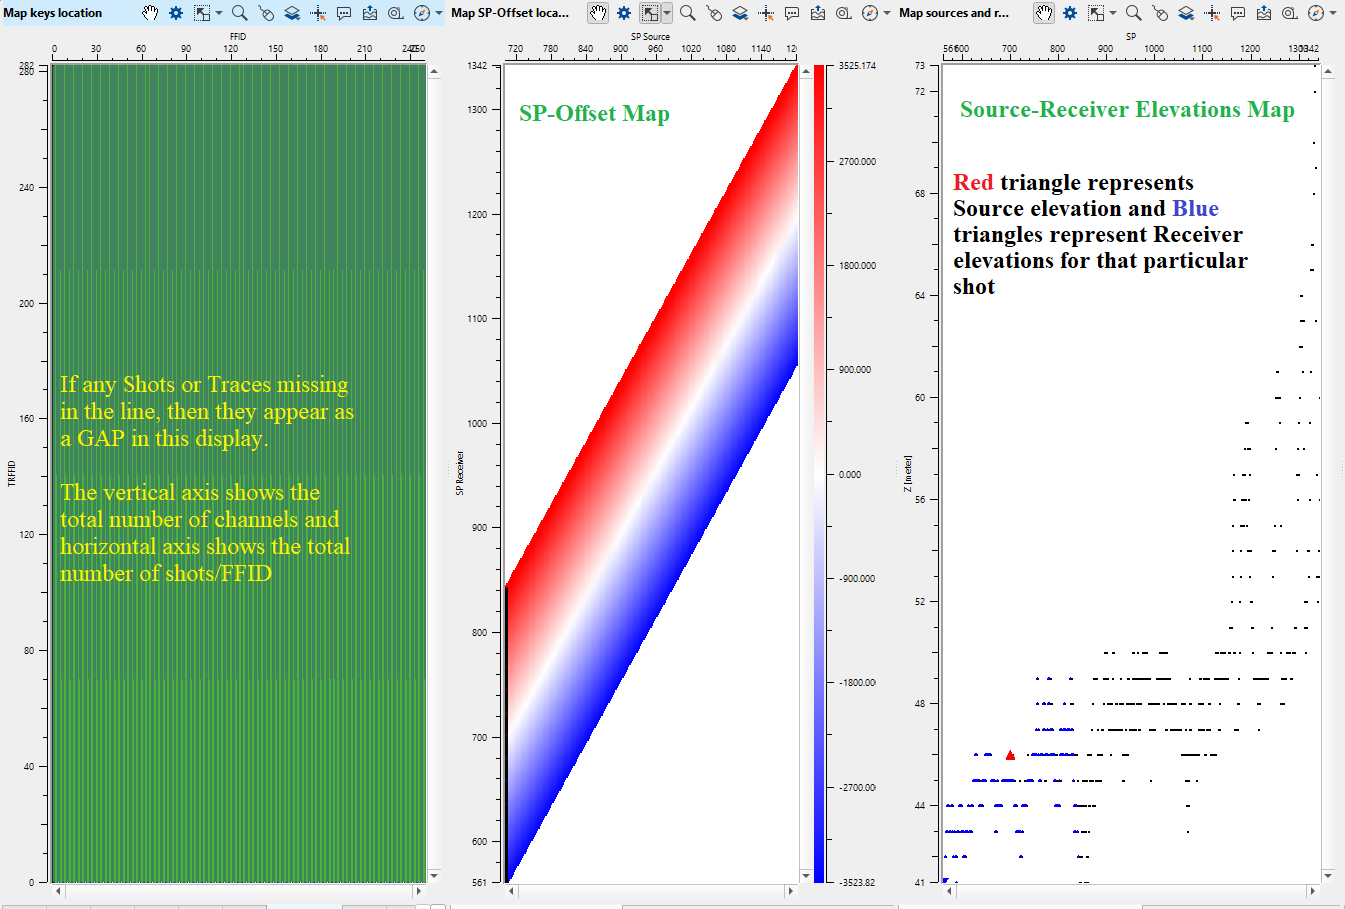Click the 'TRFFID' vertical axis label

[x=12, y=474]
